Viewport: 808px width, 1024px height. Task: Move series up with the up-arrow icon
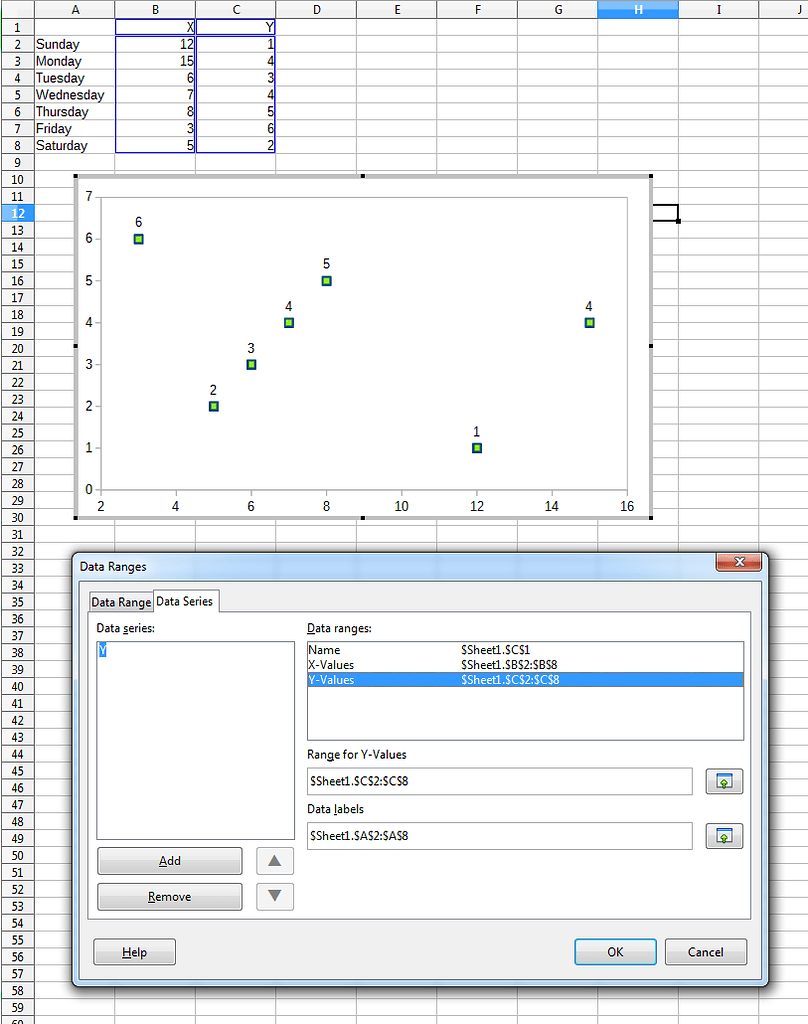(x=274, y=861)
